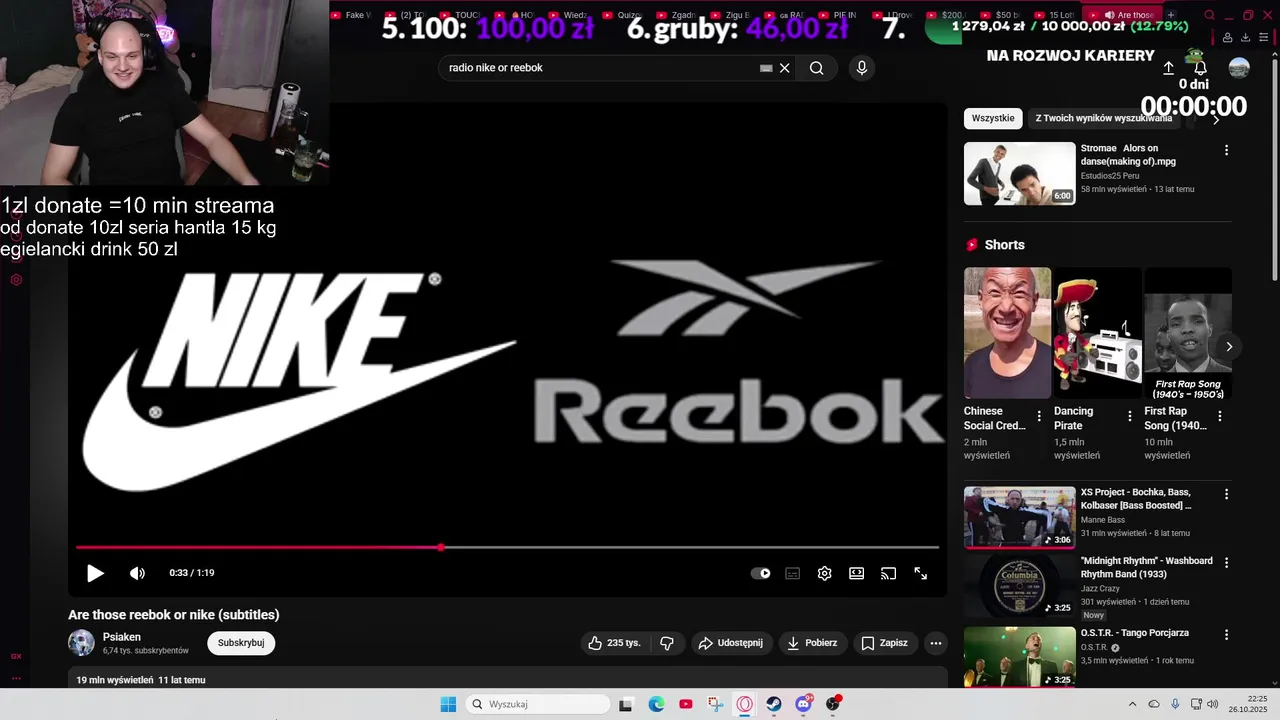
Task: Show hidden tray icons chevron
Action: (1132, 704)
